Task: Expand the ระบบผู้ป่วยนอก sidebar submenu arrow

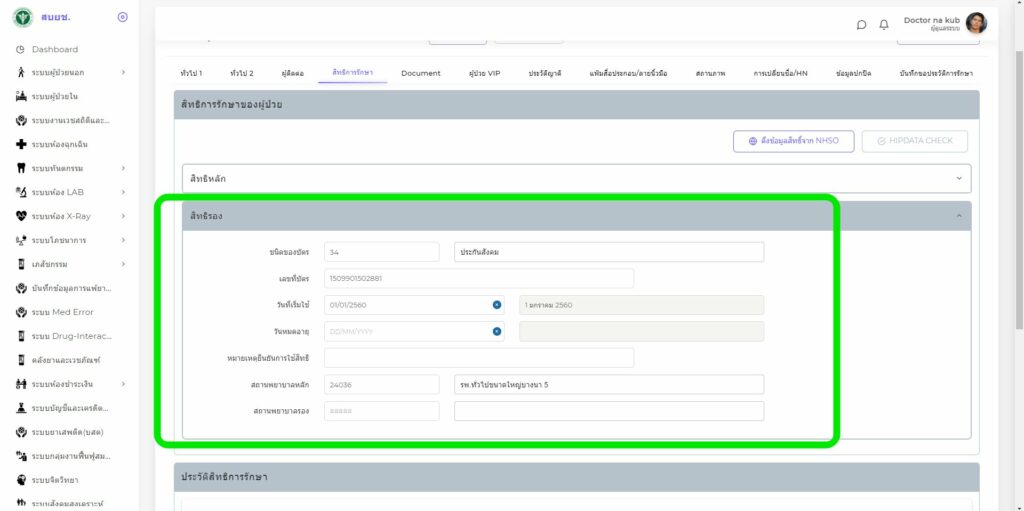Action: coord(123,72)
